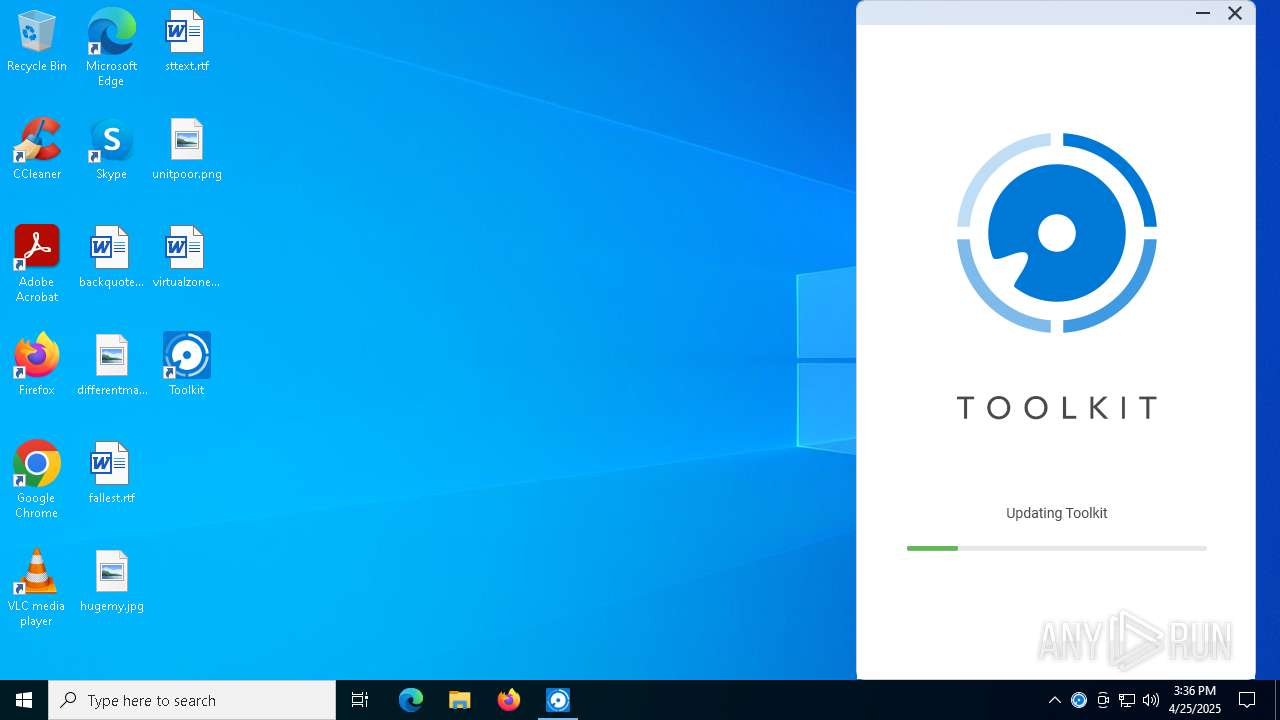The width and height of the screenshot is (1280, 720).
Task: Minimize the Toolkit updater window
Action: point(1203,13)
